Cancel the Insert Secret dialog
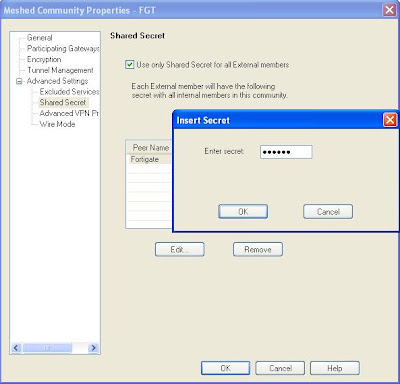Image resolution: width=400 pixels, height=384 pixels. (x=328, y=212)
